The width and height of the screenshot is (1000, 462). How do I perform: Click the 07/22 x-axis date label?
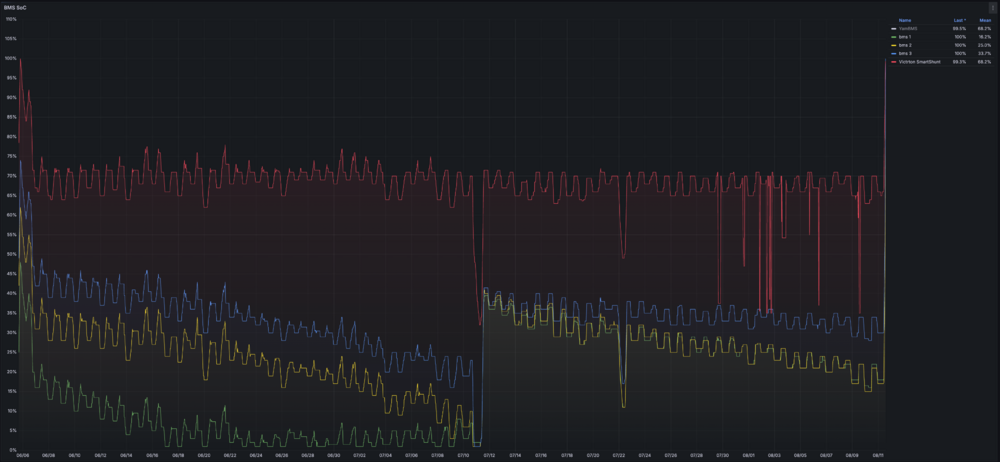point(619,456)
